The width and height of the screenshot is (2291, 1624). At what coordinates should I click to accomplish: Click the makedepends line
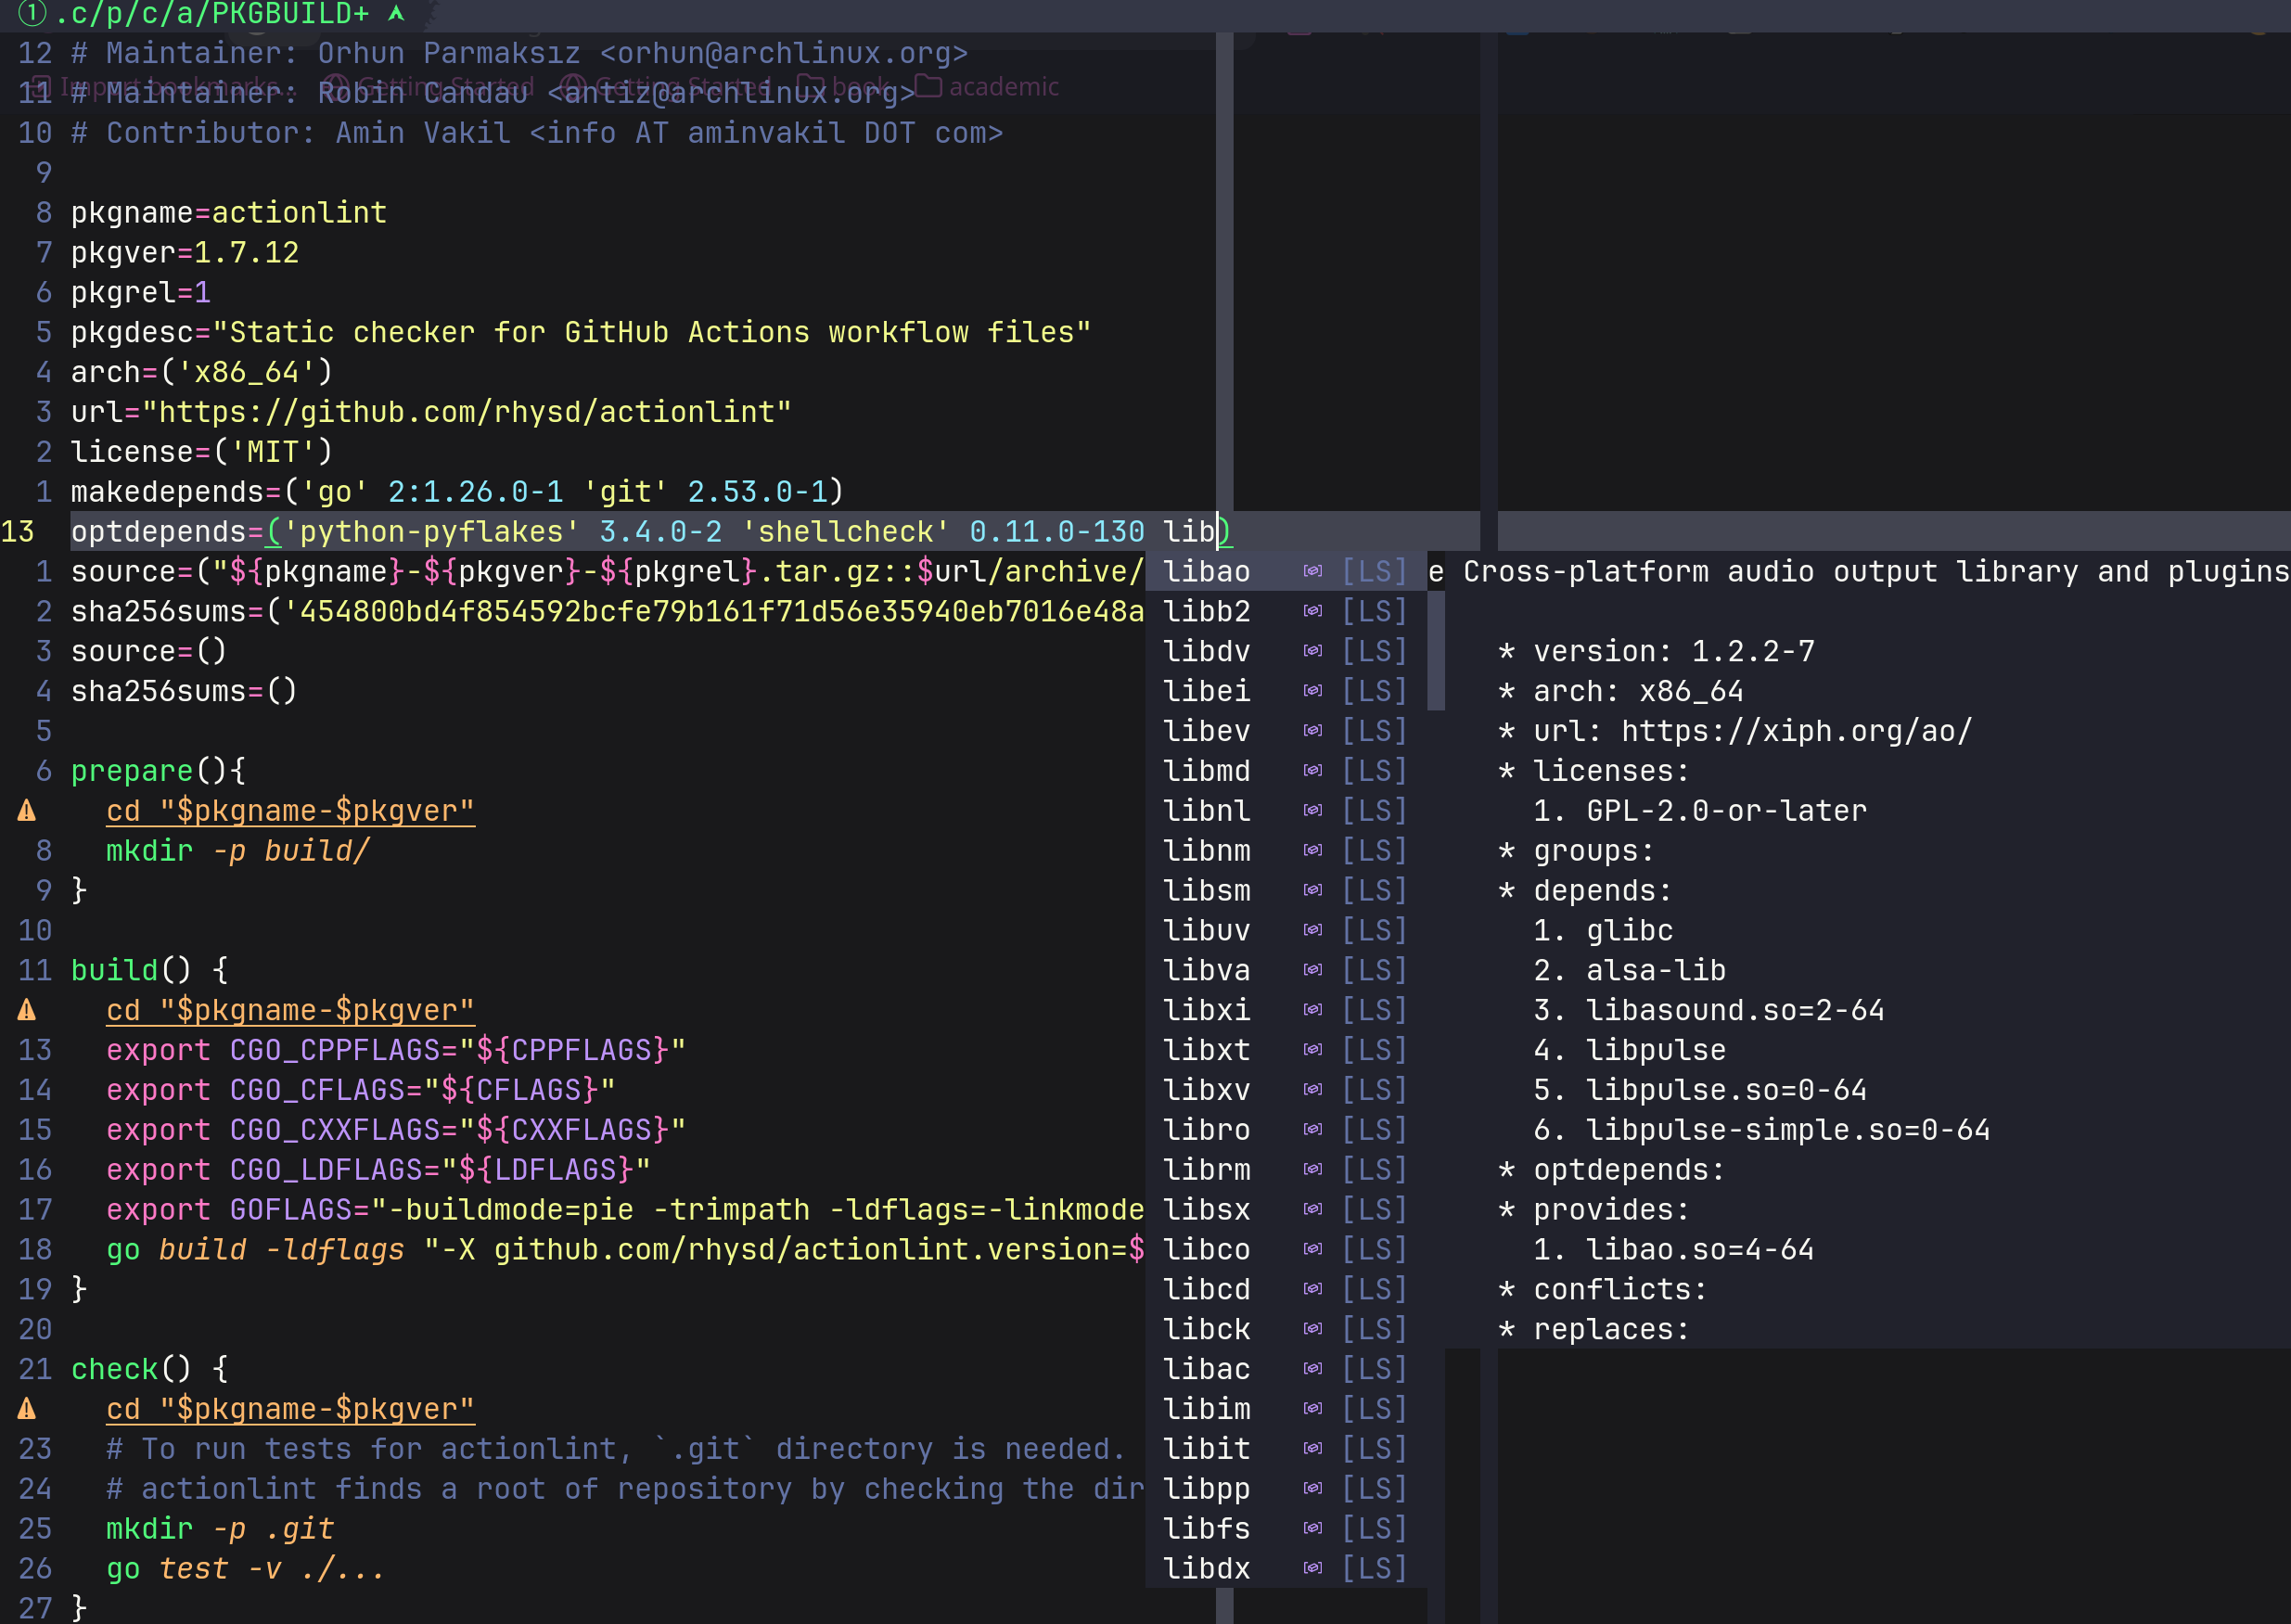coord(458,492)
